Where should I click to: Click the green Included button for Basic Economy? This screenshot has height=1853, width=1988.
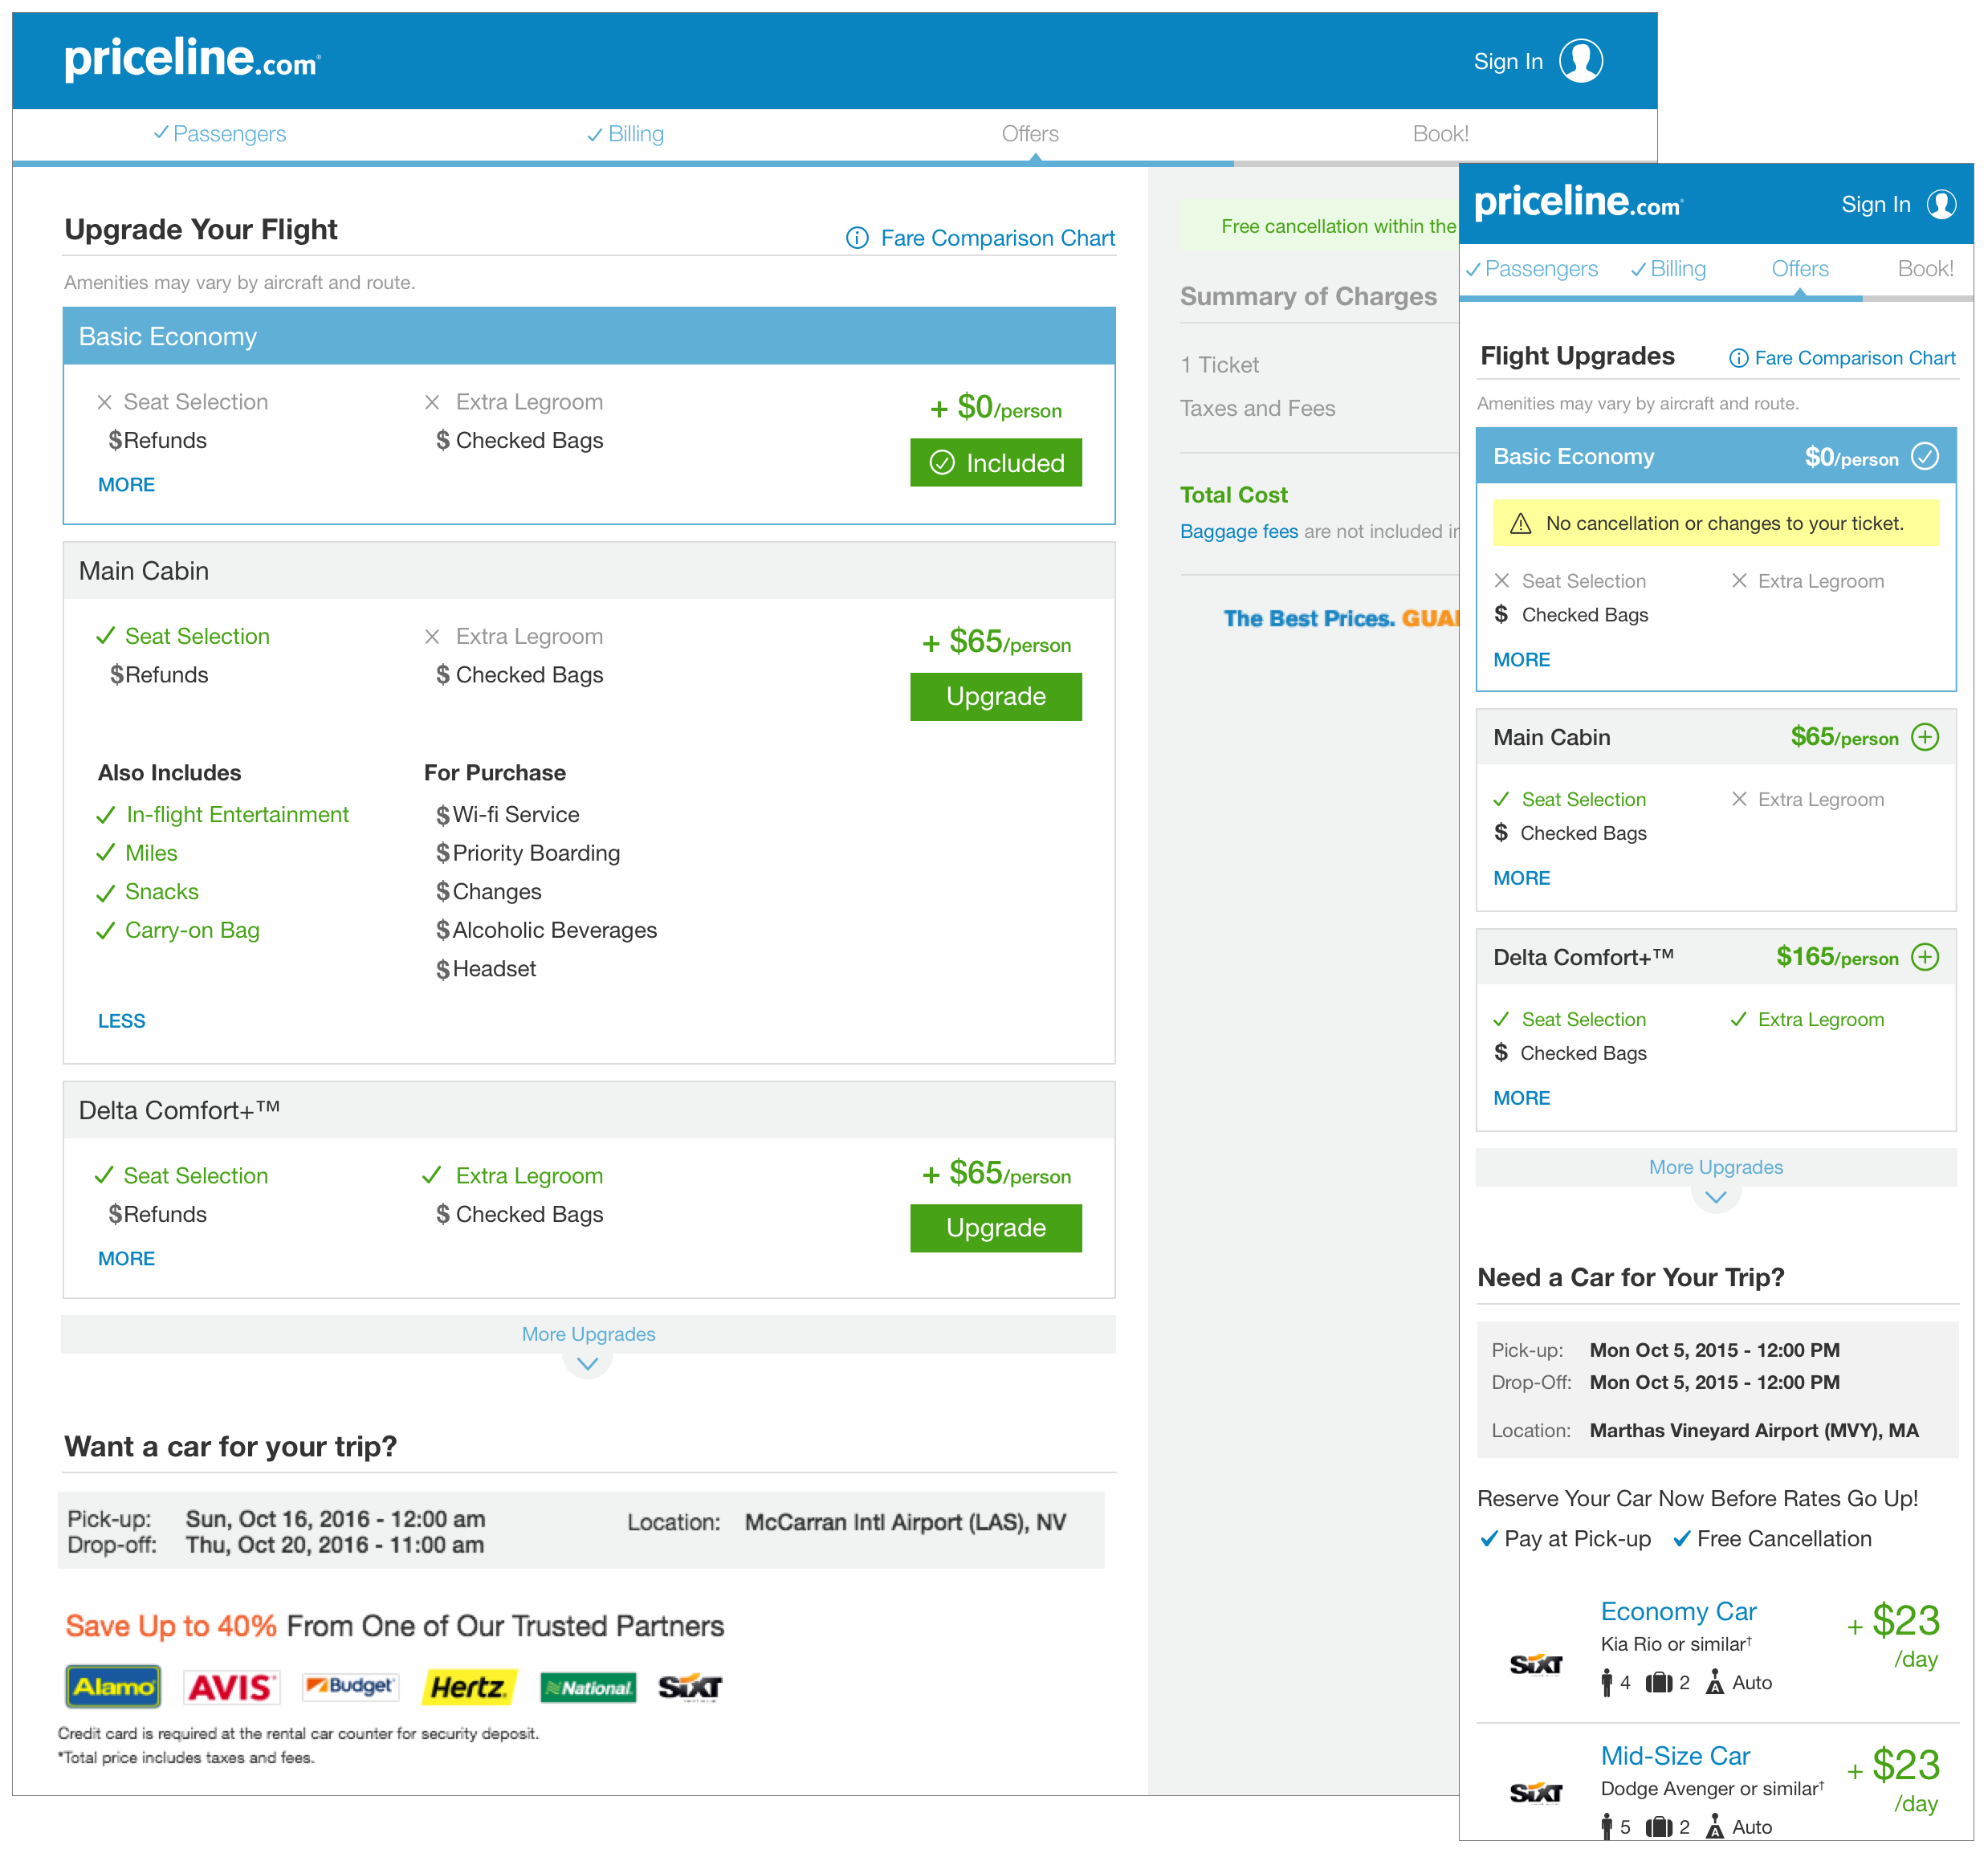tap(995, 463)
